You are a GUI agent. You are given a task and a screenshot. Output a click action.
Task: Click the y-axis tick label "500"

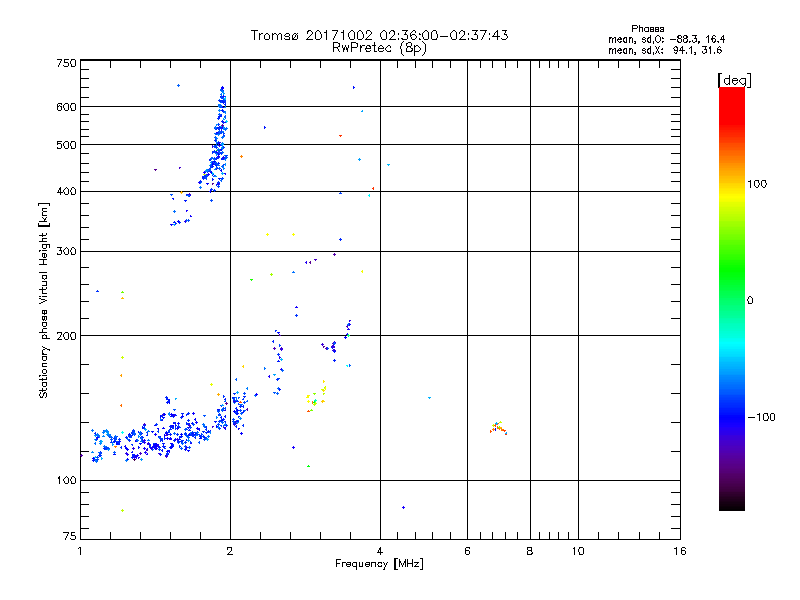click(x=66, y=145)
